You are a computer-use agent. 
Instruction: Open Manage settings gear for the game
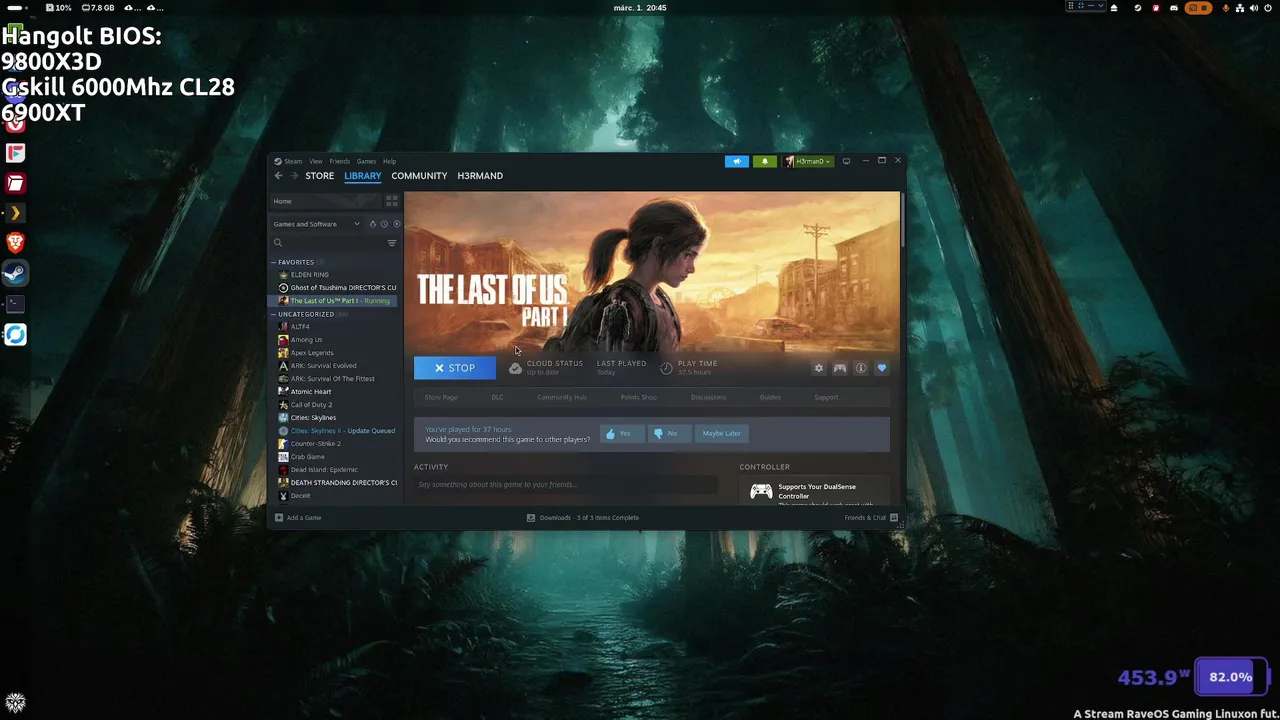[x=818, y=368]
